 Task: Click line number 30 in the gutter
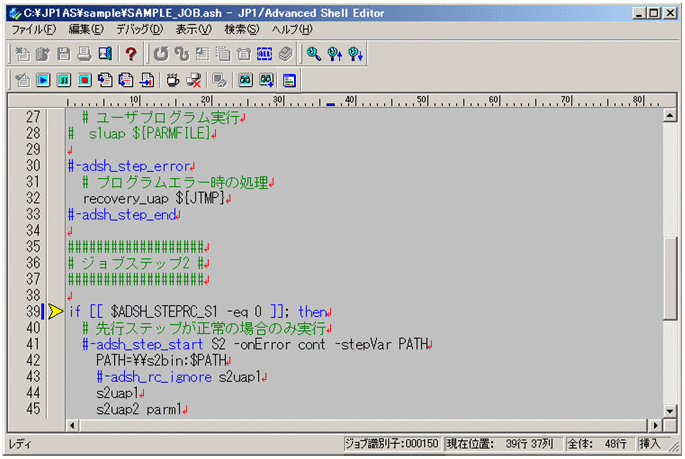point(33,166)
